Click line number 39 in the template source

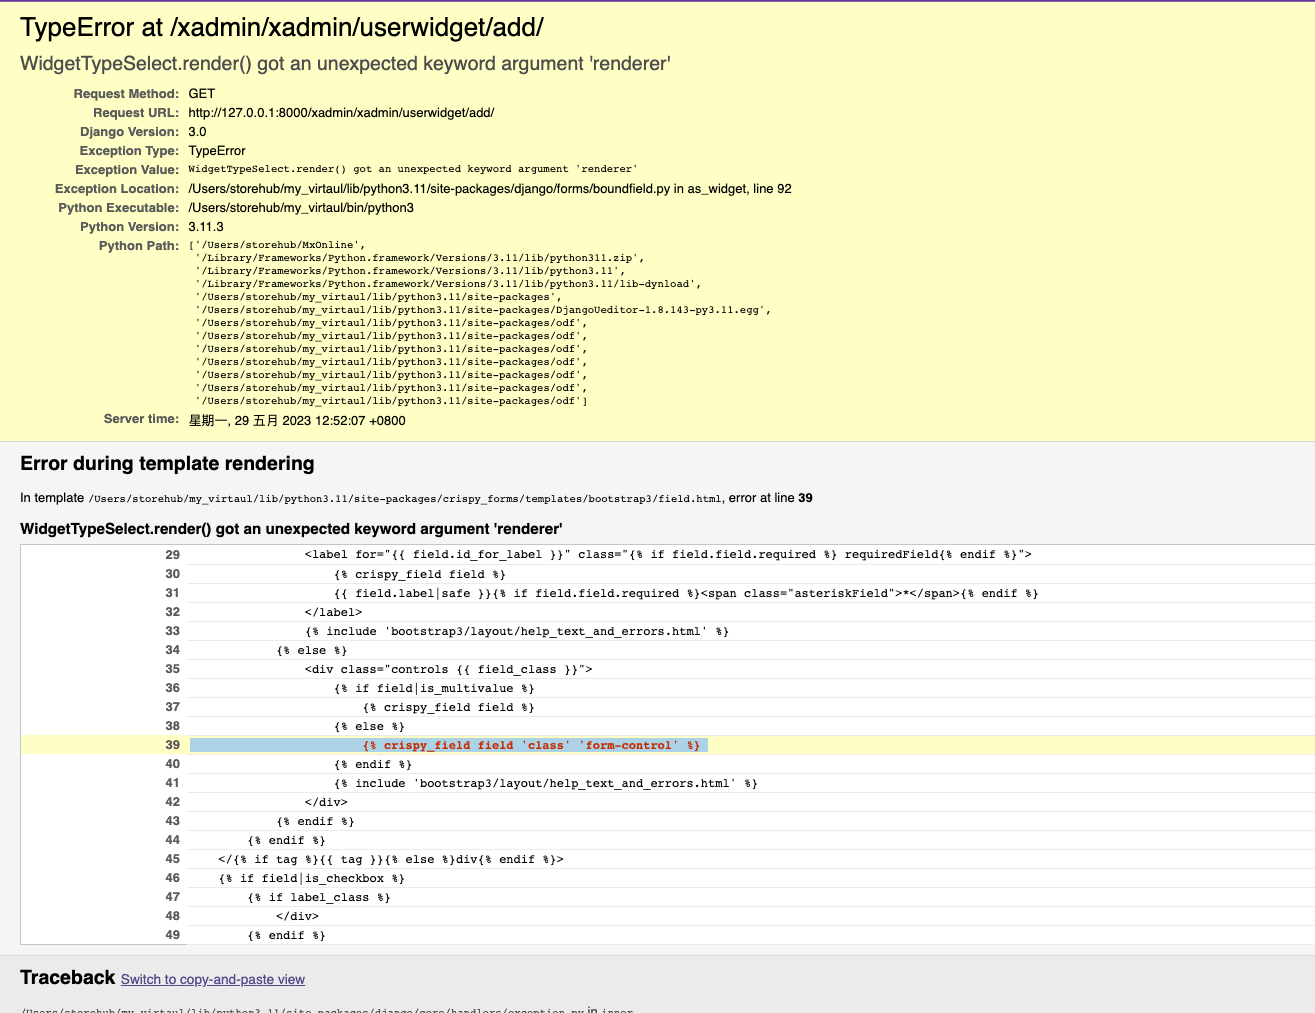point(173,745)
